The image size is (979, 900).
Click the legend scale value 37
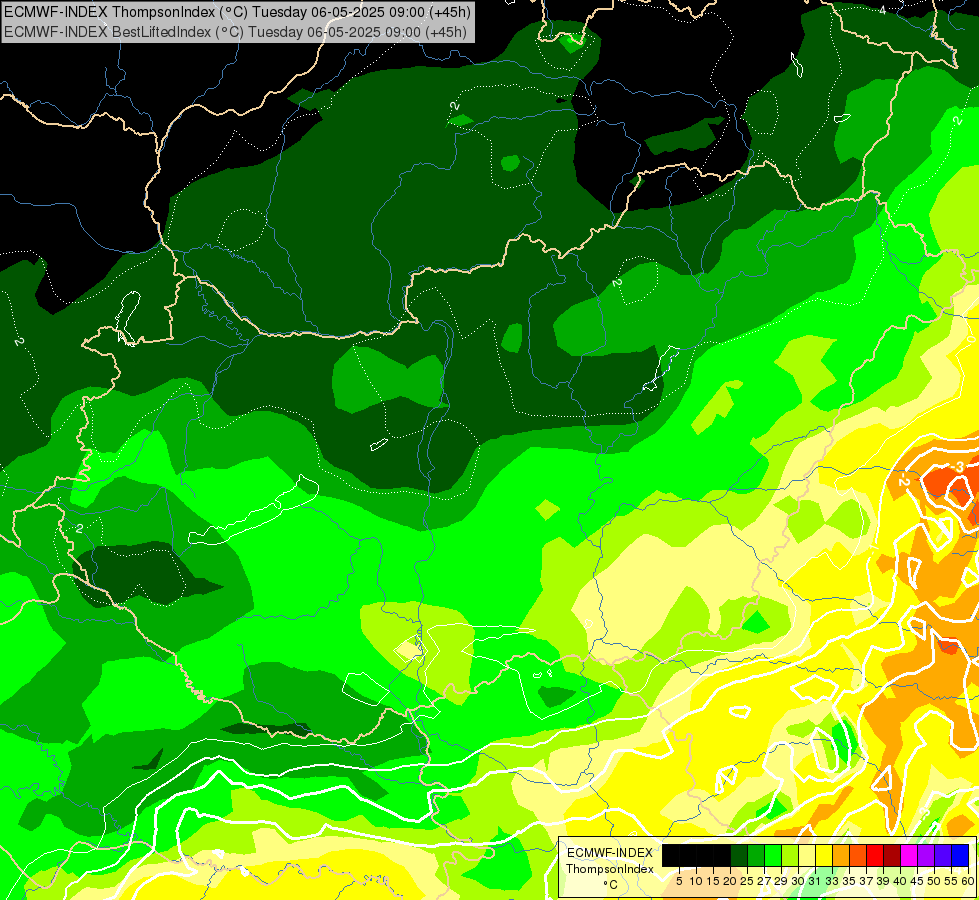[867, 881]
